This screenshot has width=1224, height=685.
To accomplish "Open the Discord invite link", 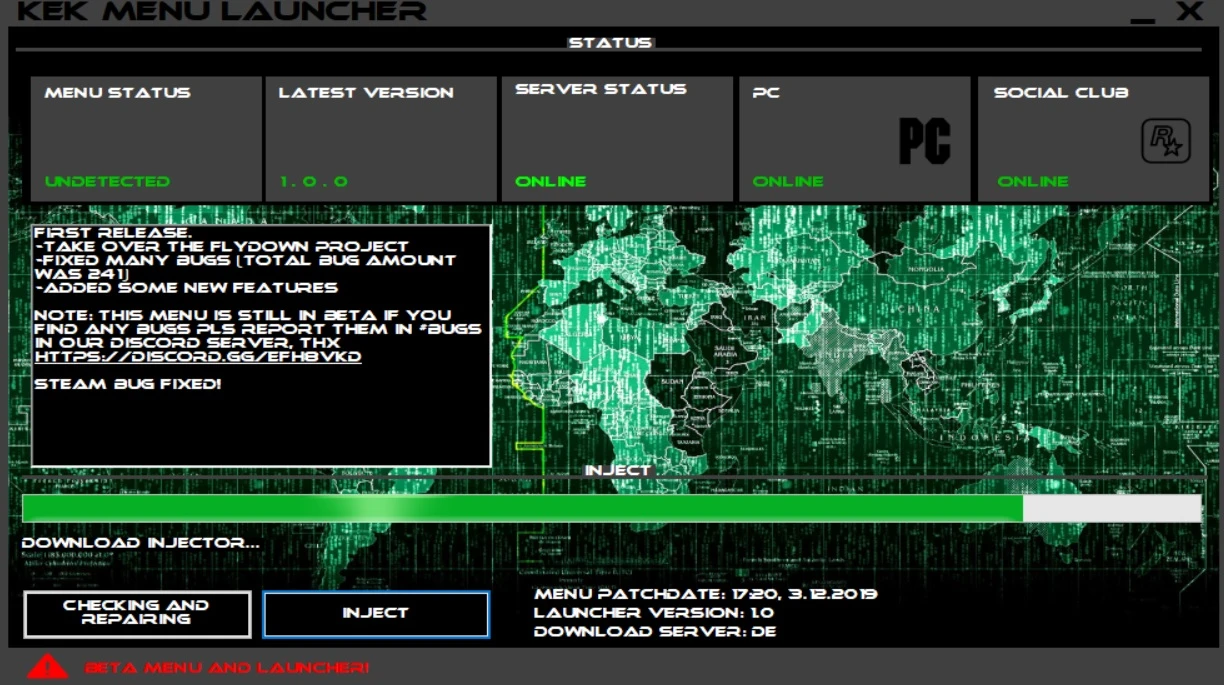I will (198, 357).
